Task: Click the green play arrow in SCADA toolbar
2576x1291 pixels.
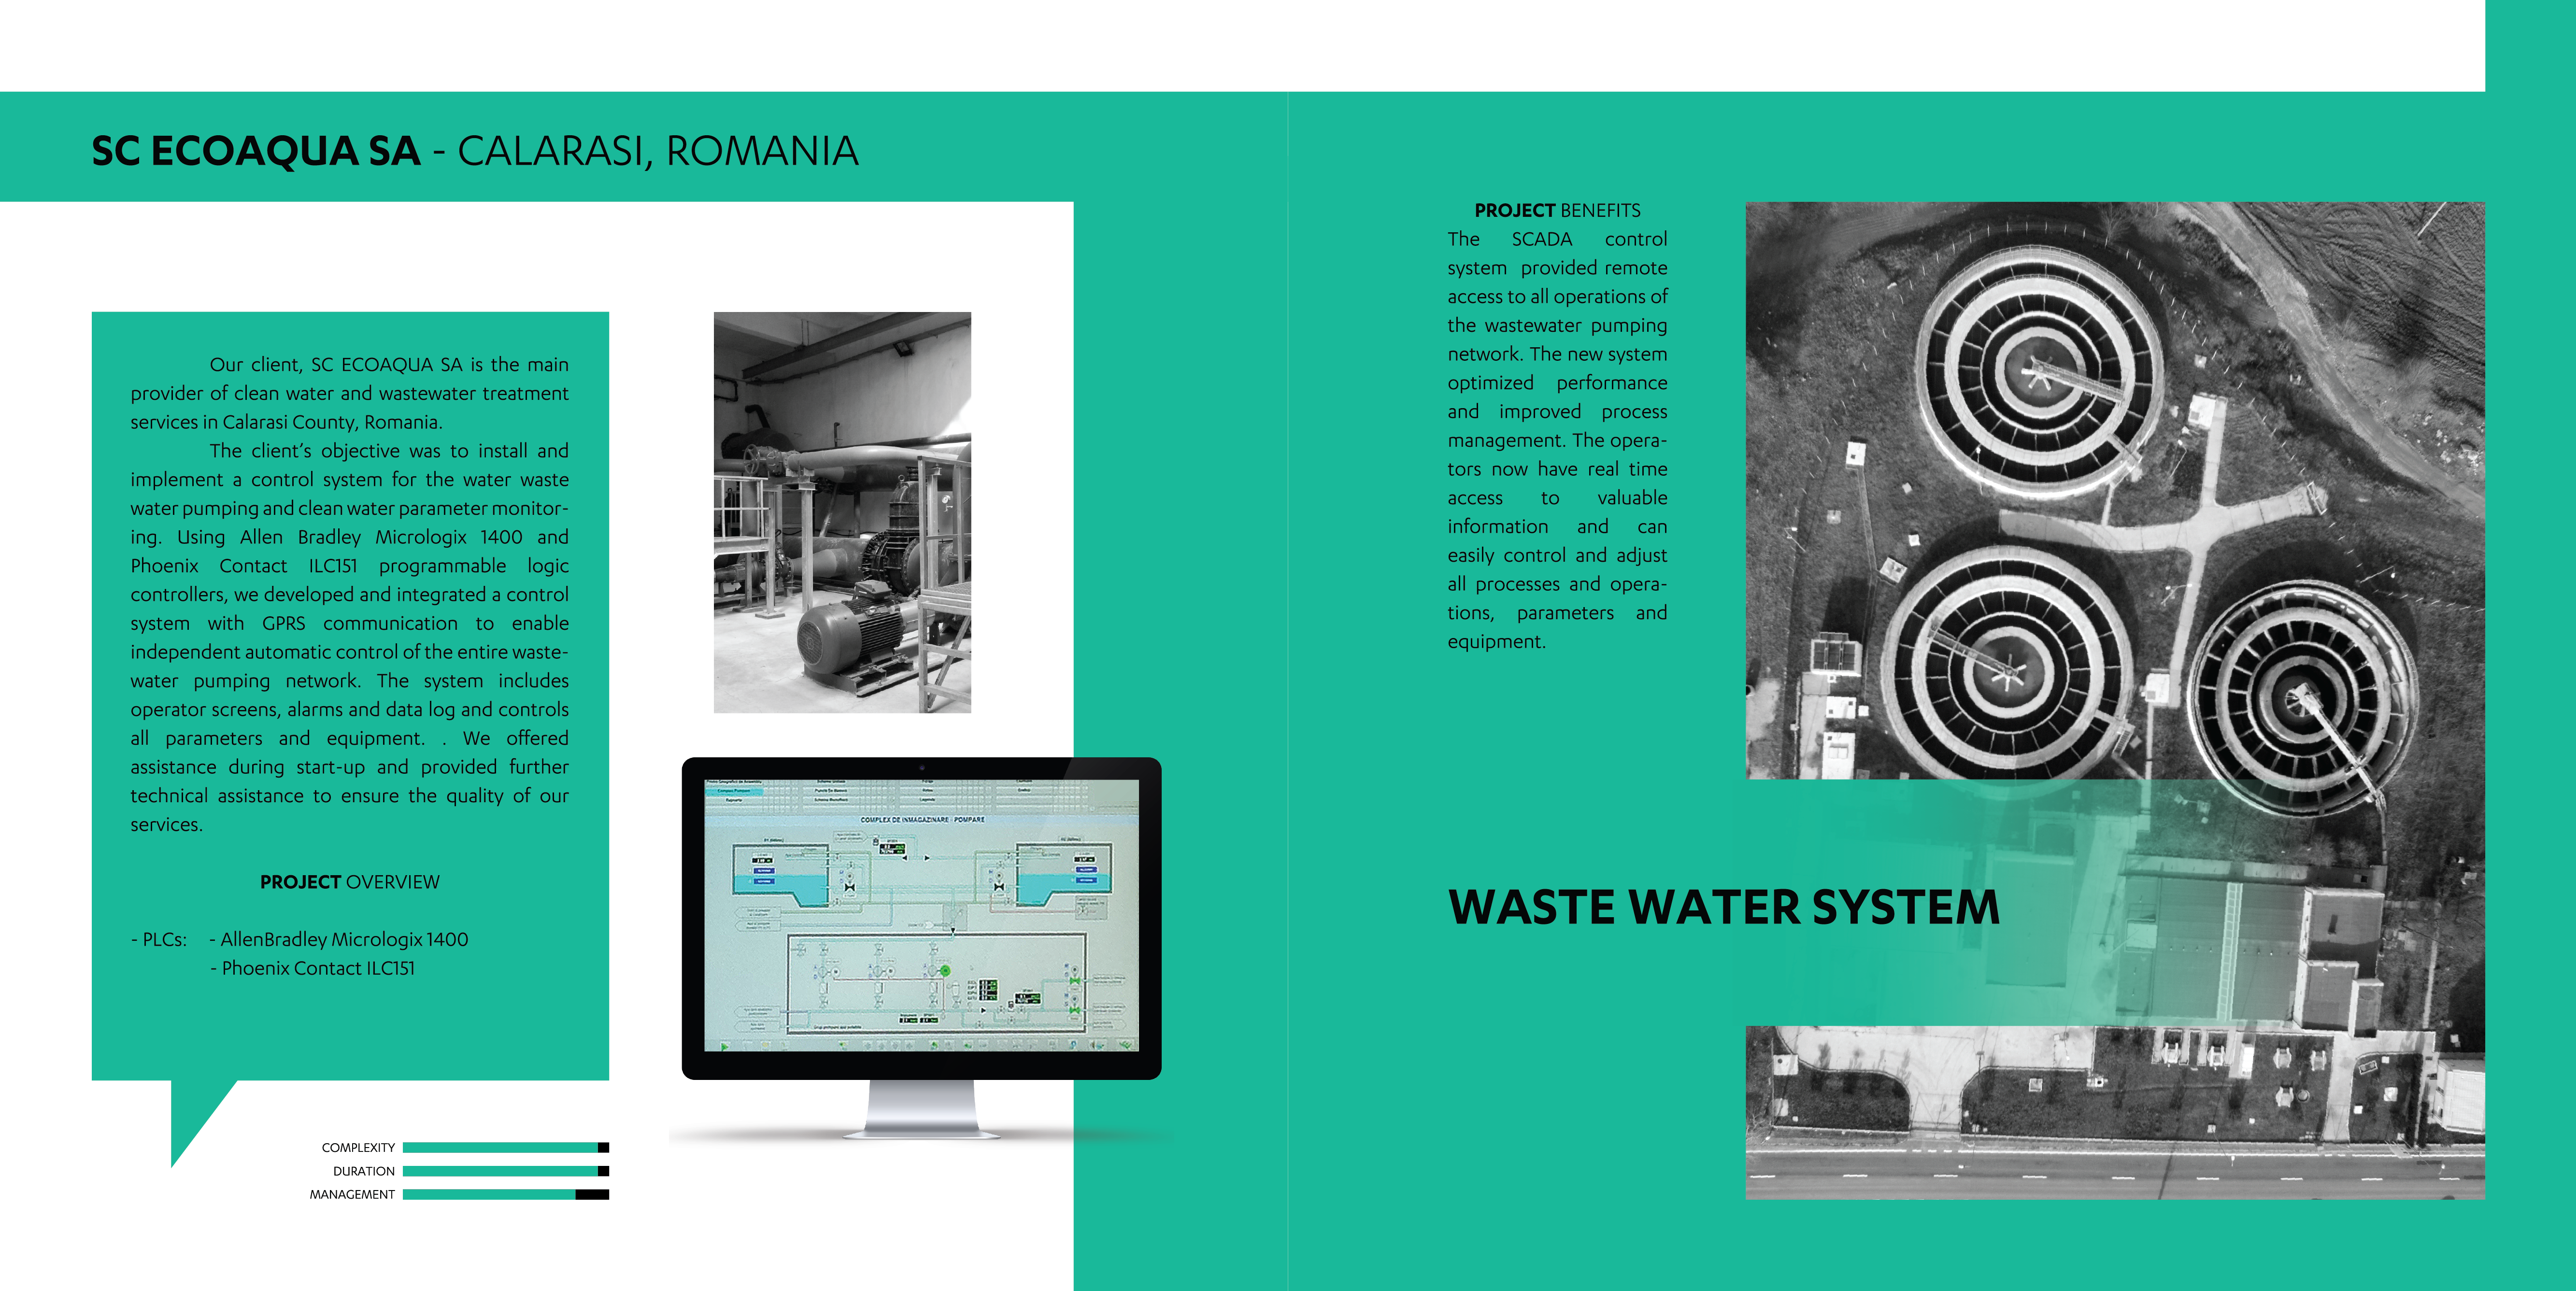Action: (x=724, y=1047)
